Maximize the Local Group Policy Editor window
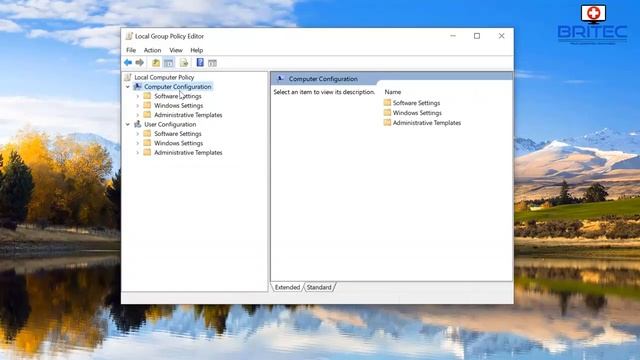This screenshot has height=360, width=640. tap(477, 36)
